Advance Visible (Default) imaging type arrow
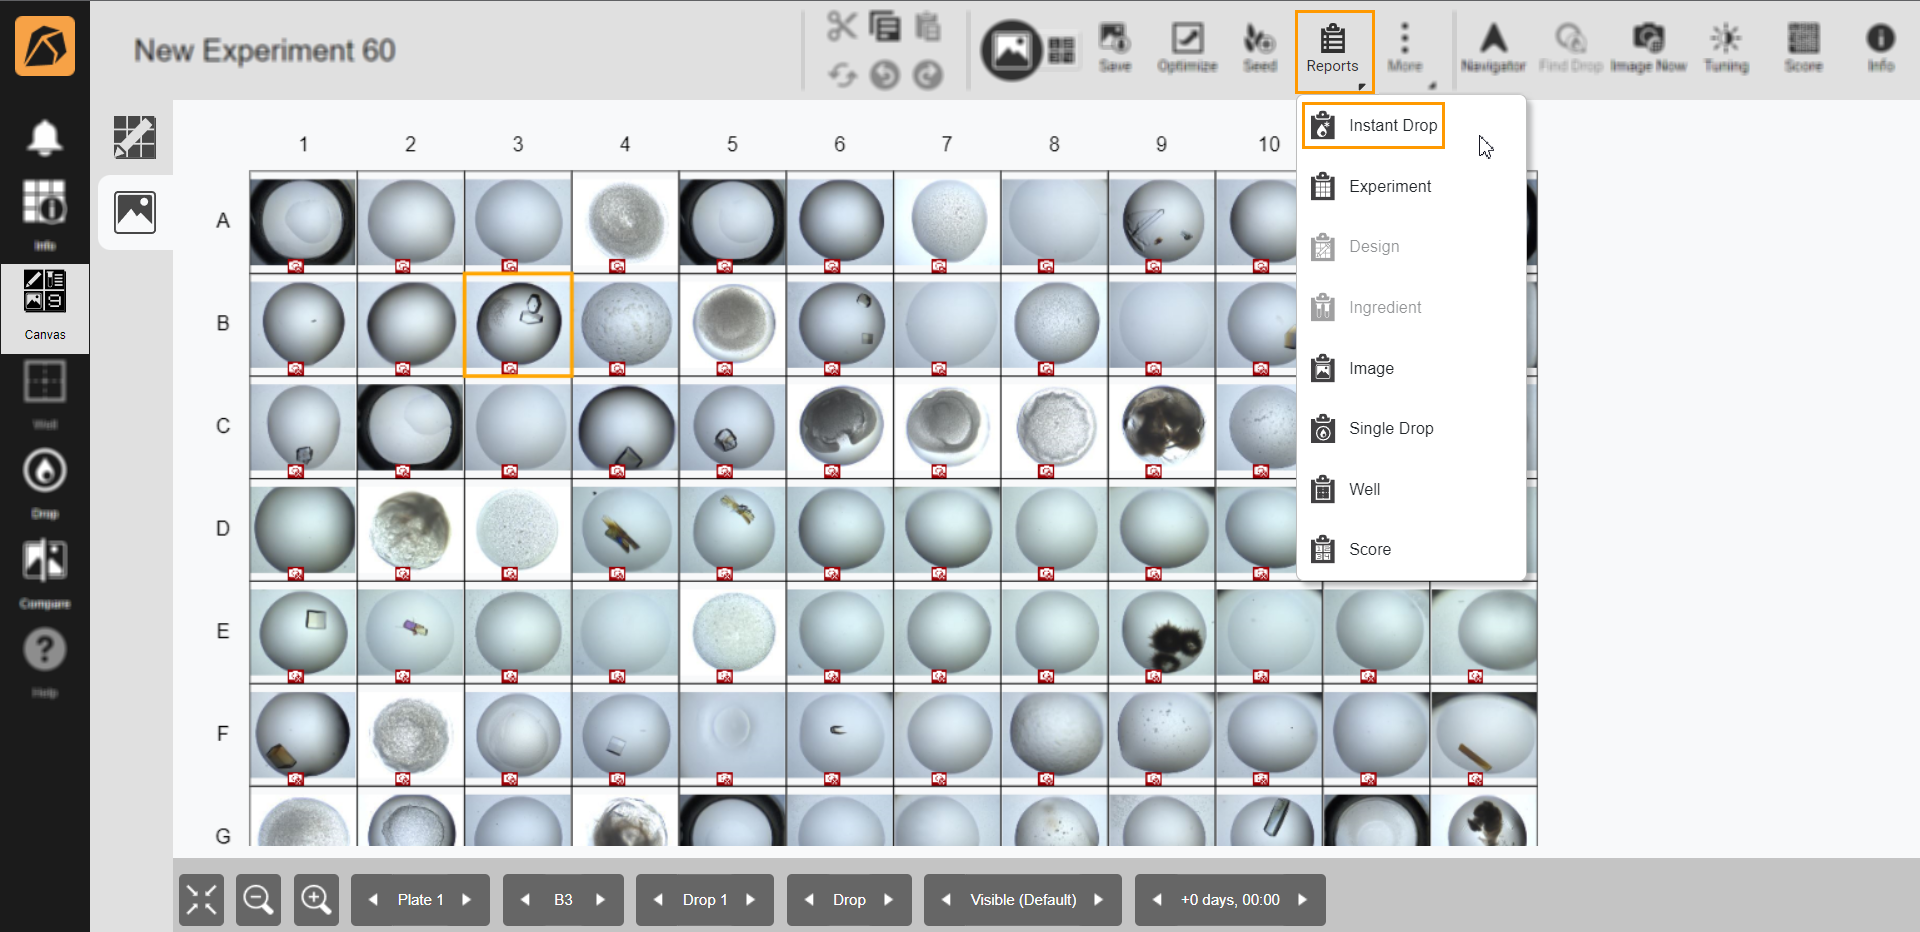Image resolution: width=1920 pixels, height=932 pixels. (1099, 900)
